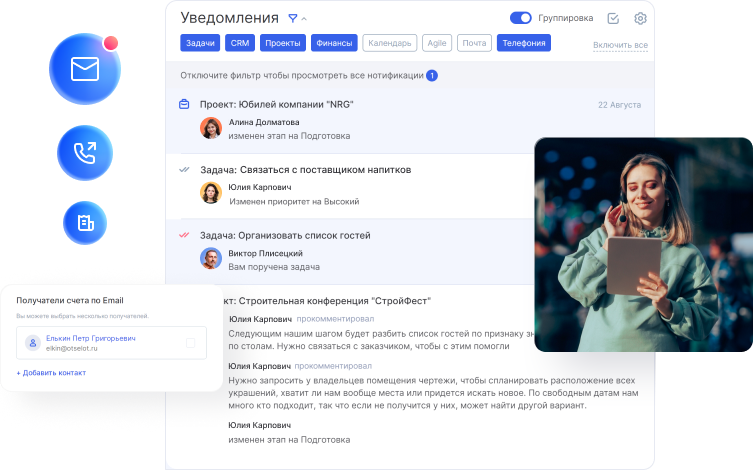Screen dimensions: 753x470
Task: Disable the Задачи filter chip
Action: coord(200,43)
